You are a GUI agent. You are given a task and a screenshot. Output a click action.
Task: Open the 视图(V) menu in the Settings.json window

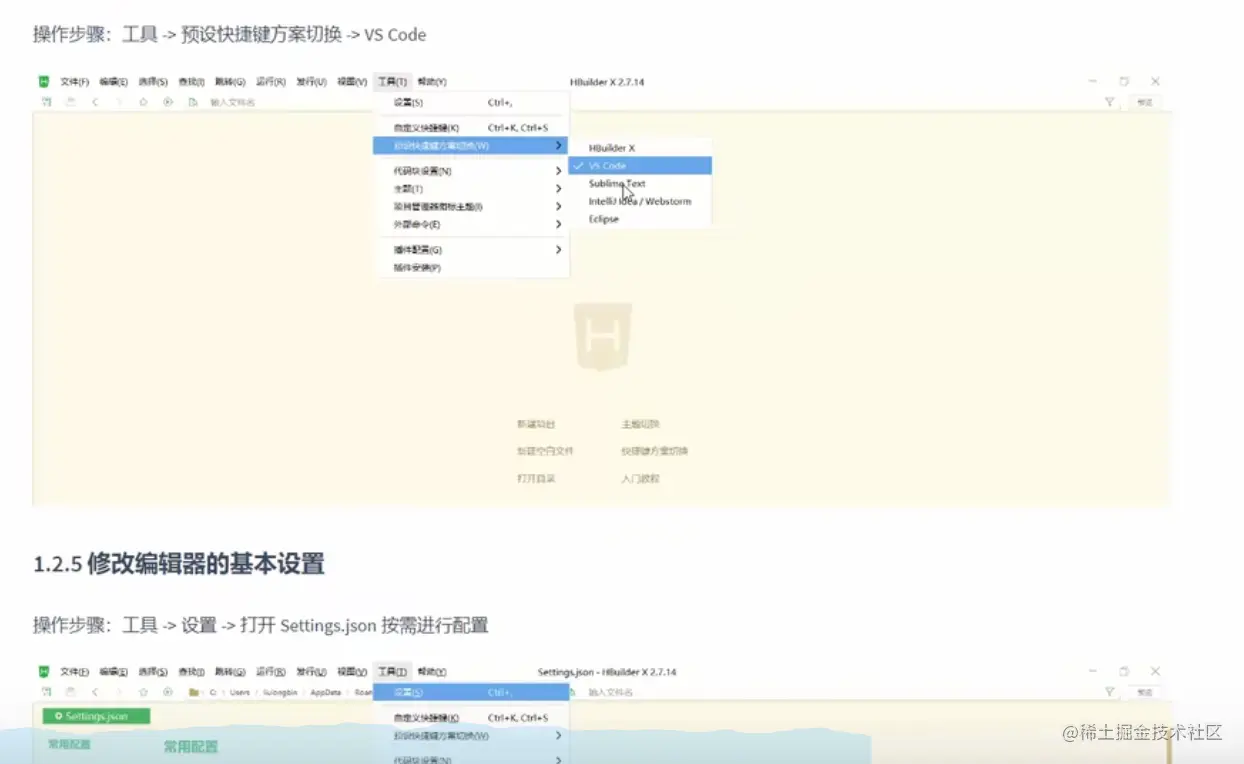352,672
